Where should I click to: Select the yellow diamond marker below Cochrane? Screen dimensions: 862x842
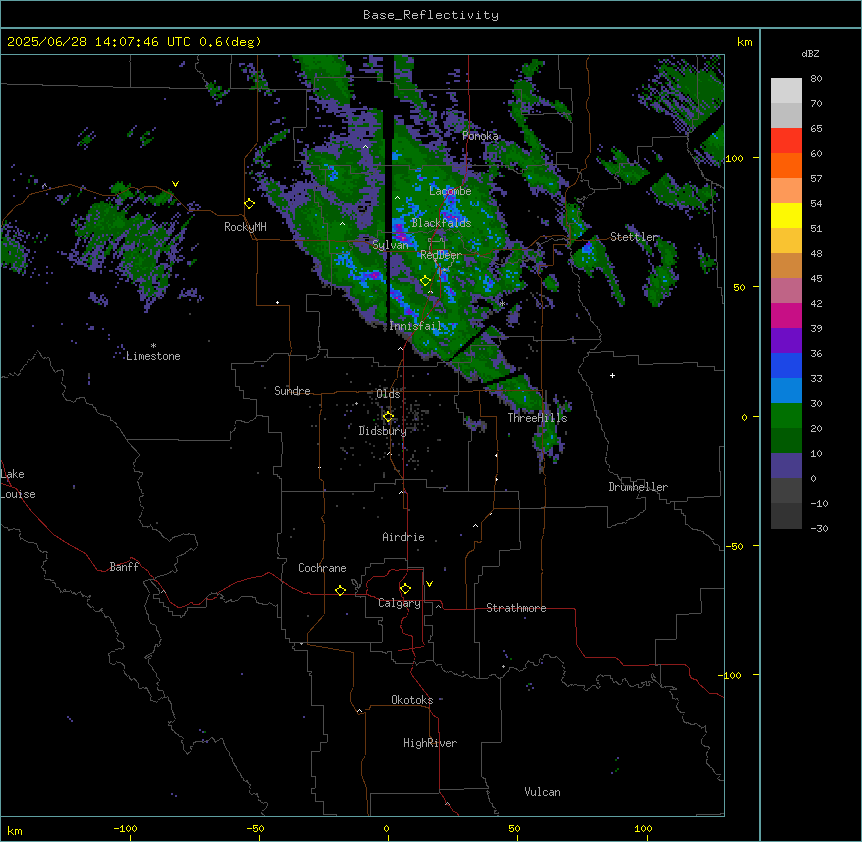pos(340,590)
